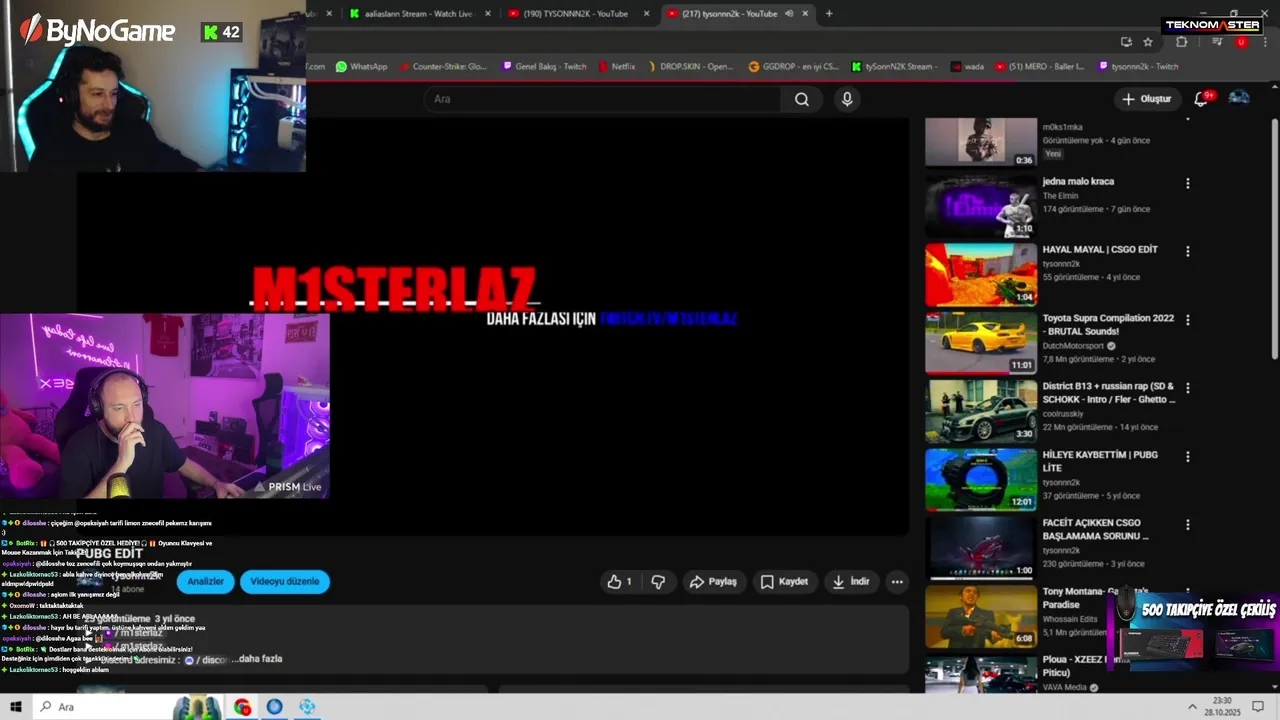Open the m0ks1mka video thumbnail
Screen dimensions: 1280x720
pyautogui.click(x=981, y=141)
